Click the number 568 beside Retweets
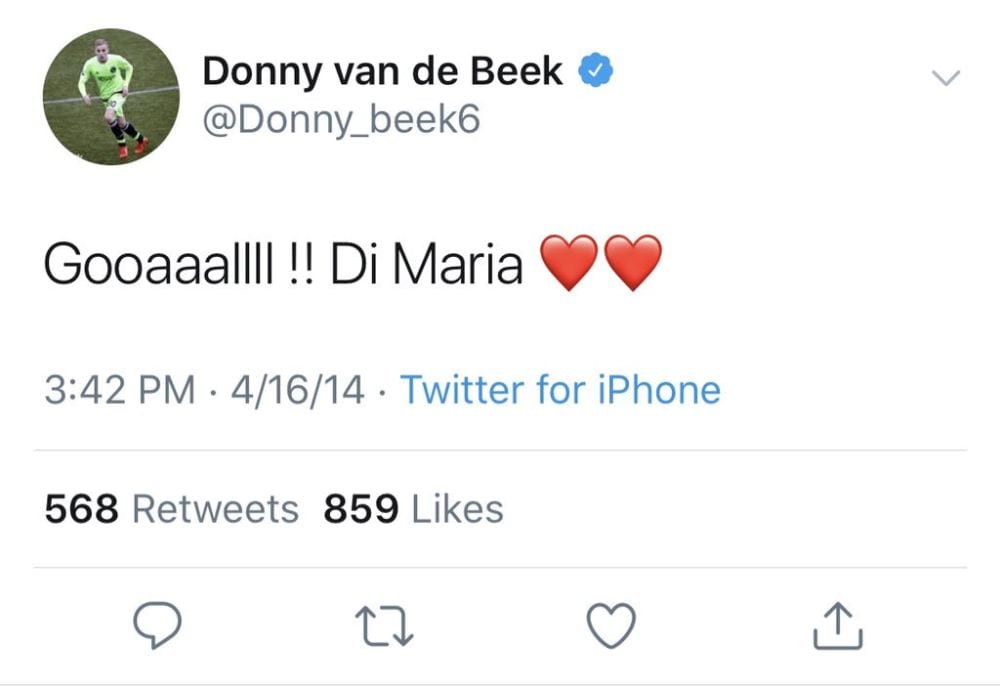This screenshot has width=1000, height=688. point(82,509)
